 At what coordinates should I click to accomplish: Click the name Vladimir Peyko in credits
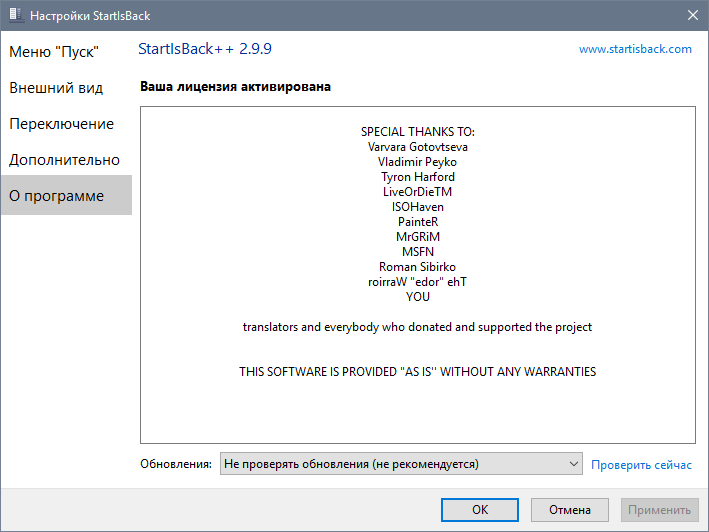pos(417,162)
